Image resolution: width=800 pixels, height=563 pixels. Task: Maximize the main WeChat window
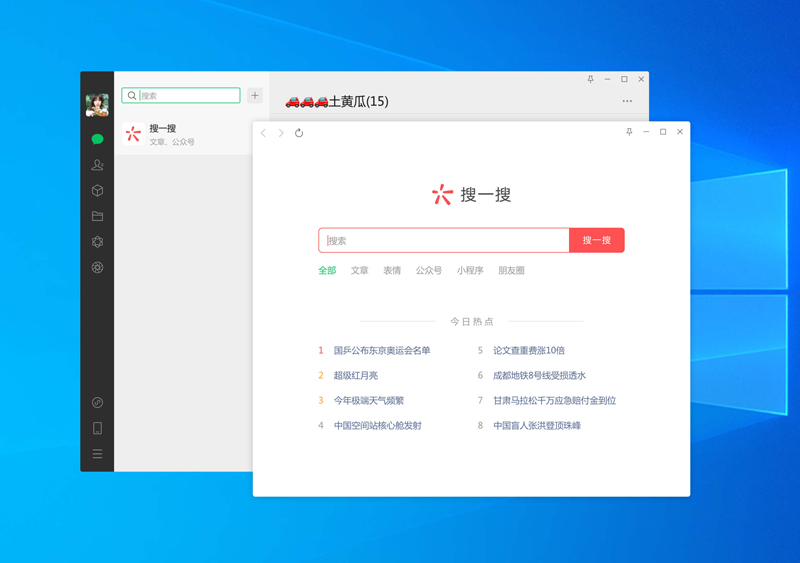(624, 79)
